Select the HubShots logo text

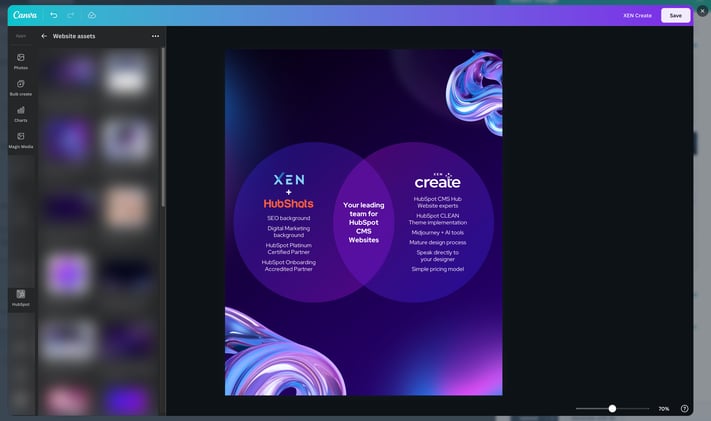288,204
